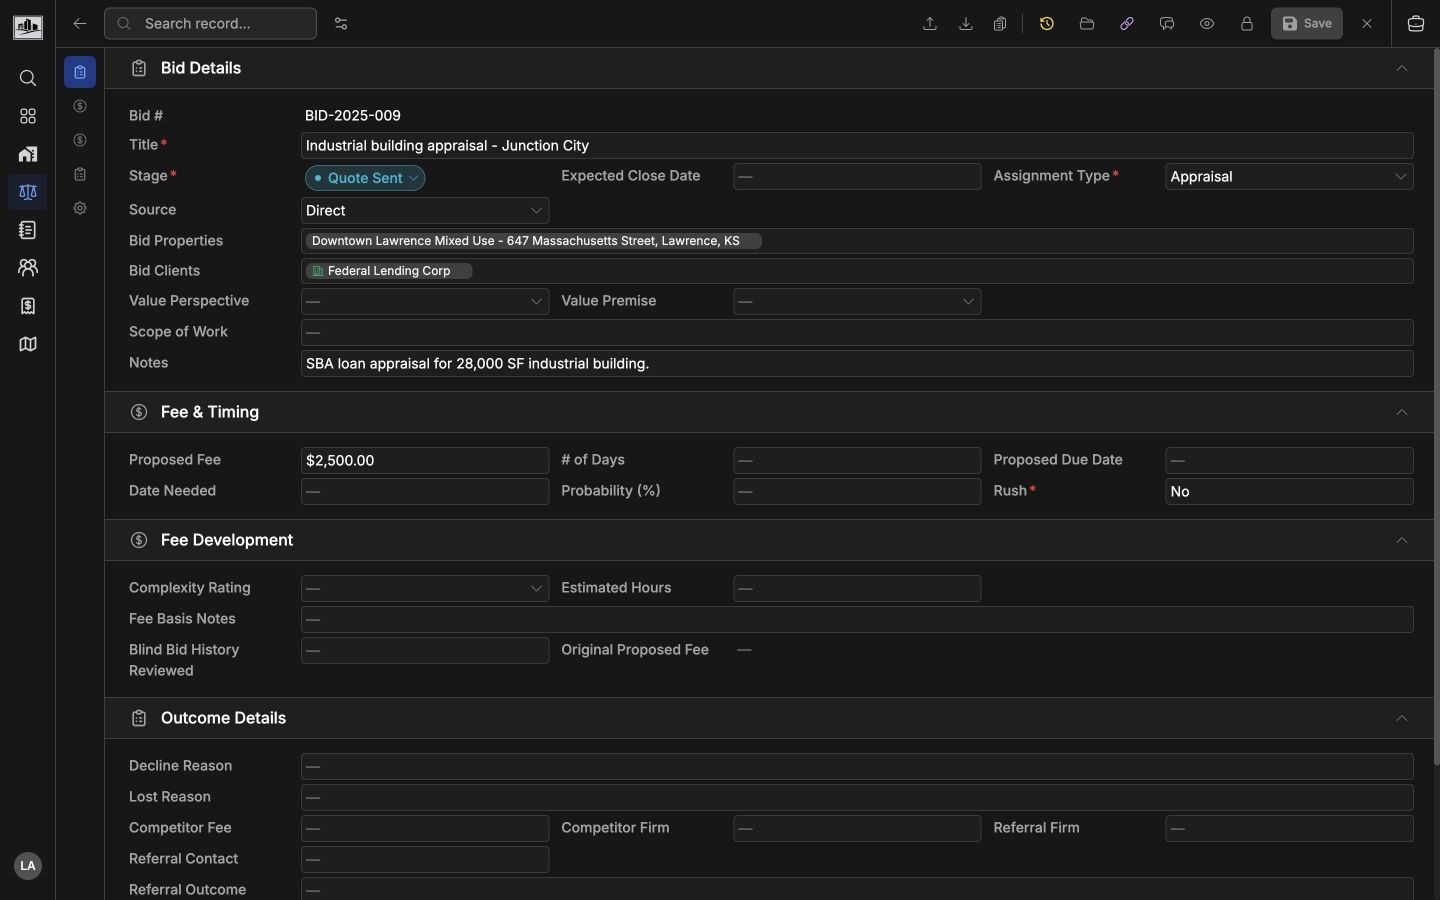Toggle the eye visibility icon in toolbar
1440x900 pixels.
pos(1208,24)
